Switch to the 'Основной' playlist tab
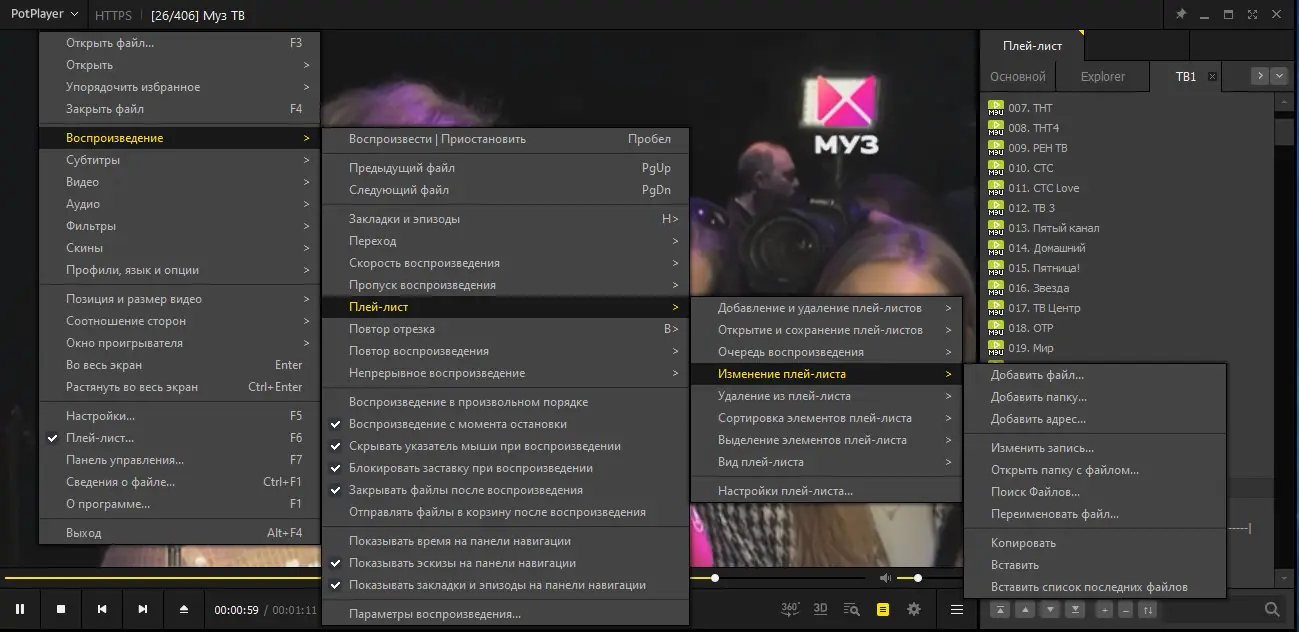 coord(1017,77)
